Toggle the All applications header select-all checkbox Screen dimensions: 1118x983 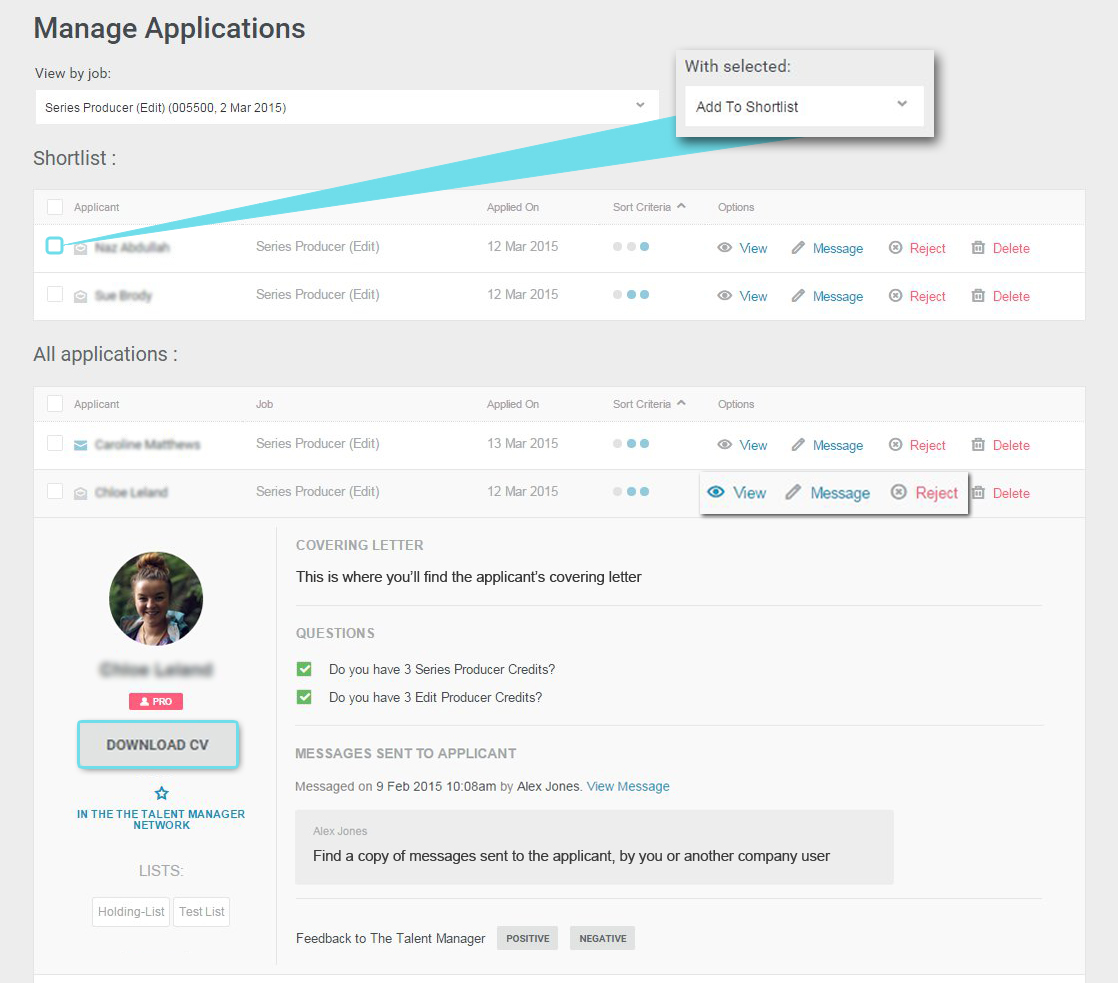55,404
